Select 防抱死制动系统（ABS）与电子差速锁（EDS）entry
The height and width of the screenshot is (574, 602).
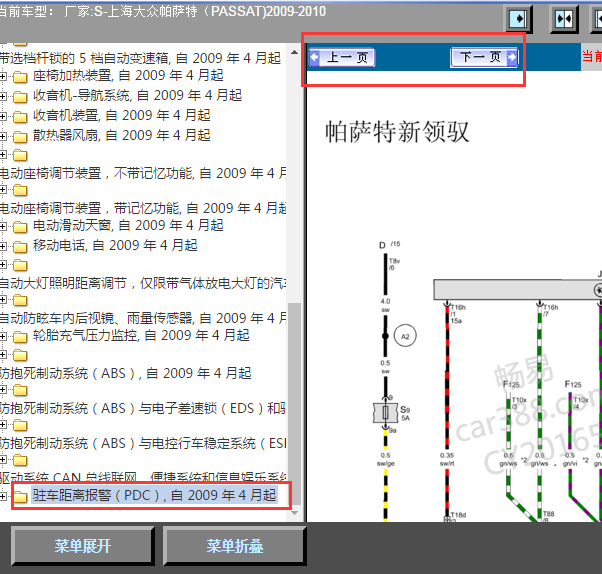pyautogui.click(x=143, y=408)
